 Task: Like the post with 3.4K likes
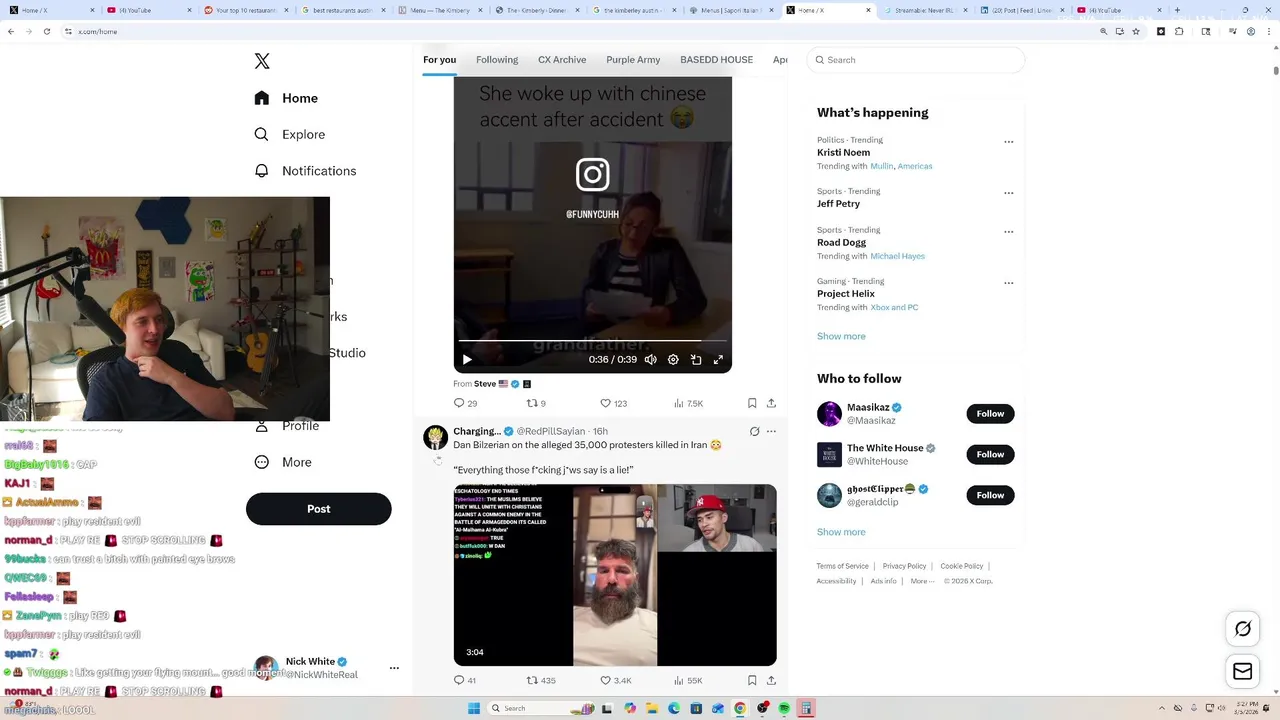tap(615, 680)
